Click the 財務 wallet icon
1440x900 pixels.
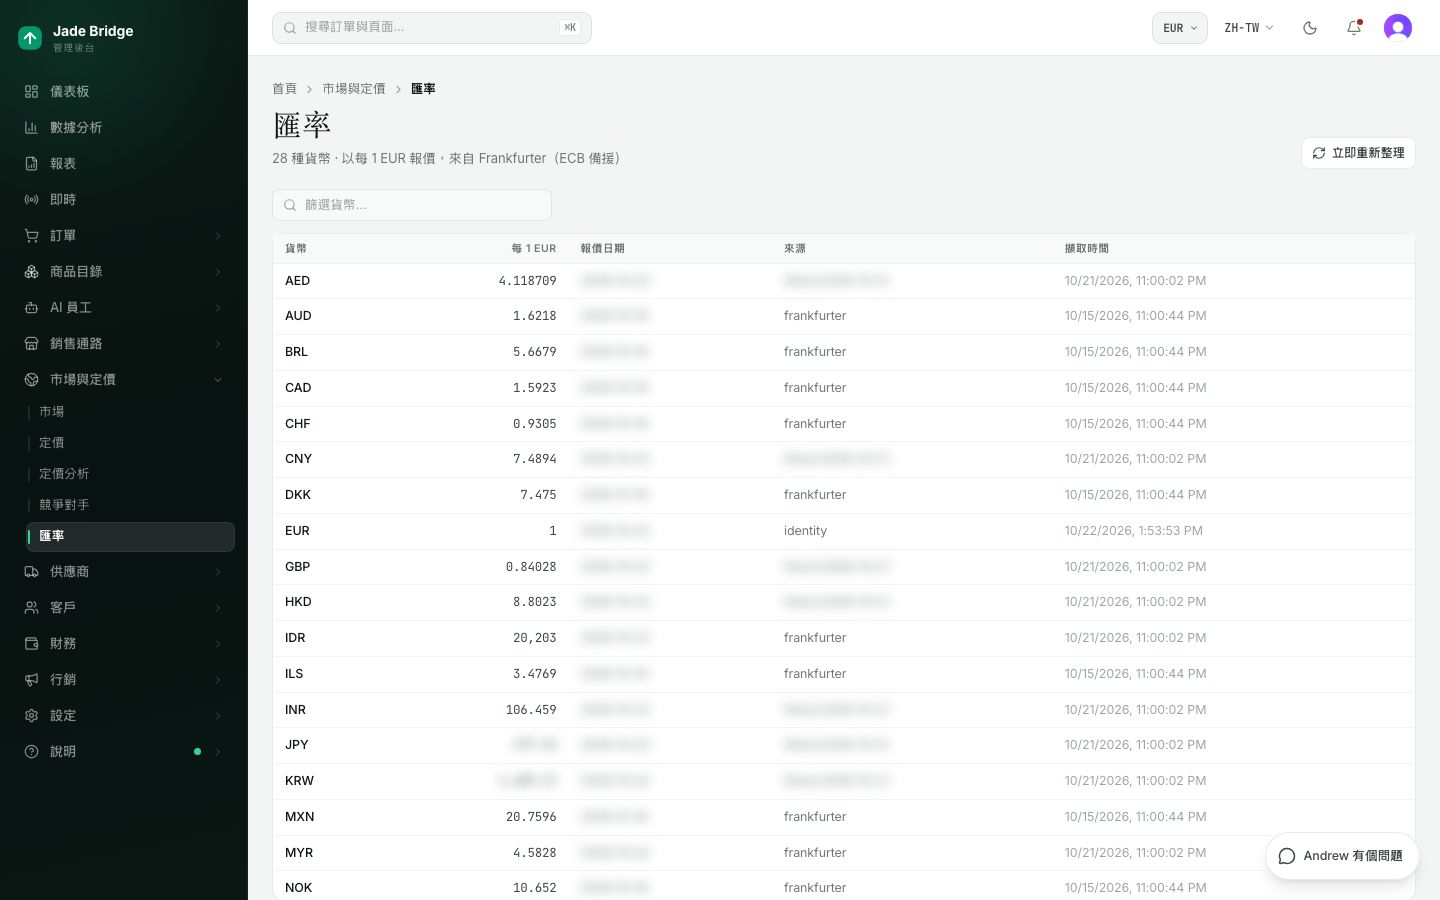tap(32, 643)
